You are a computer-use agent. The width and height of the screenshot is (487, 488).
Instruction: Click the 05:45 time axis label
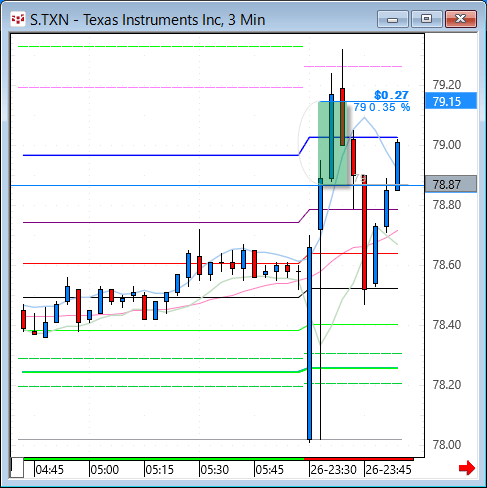click(269, 470)
